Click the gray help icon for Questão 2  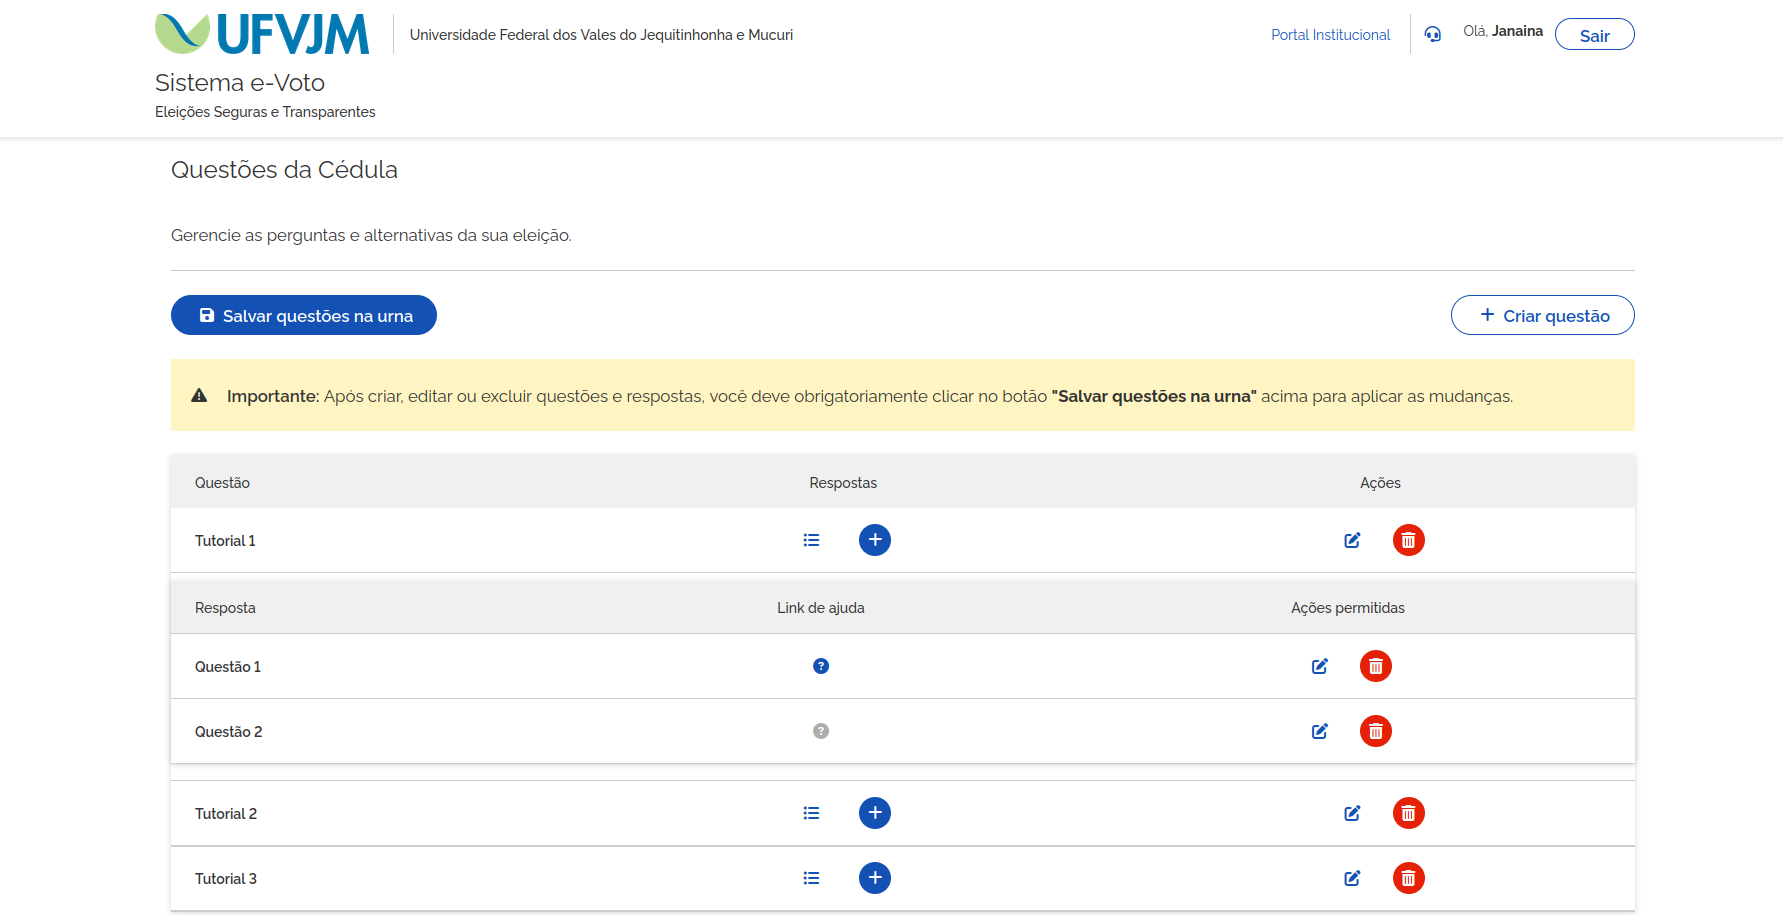click(821, 731)
